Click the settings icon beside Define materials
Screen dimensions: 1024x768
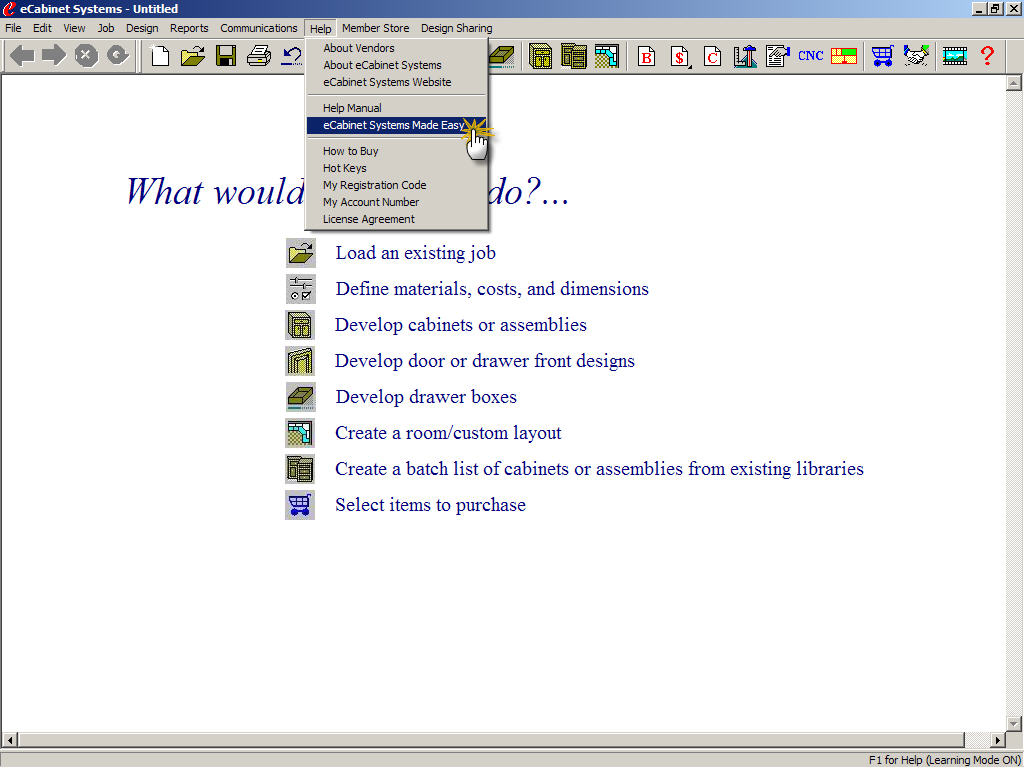click(x=300, y=289)
